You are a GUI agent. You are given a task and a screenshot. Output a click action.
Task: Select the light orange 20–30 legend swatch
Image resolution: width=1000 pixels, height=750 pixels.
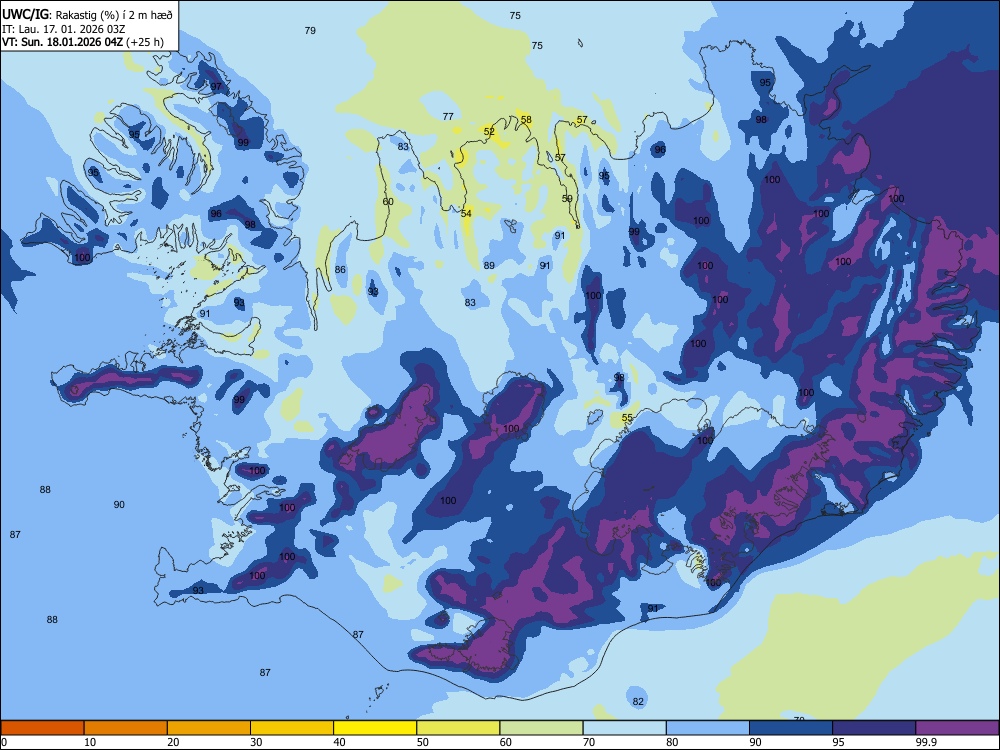click(x=209, y=728)
